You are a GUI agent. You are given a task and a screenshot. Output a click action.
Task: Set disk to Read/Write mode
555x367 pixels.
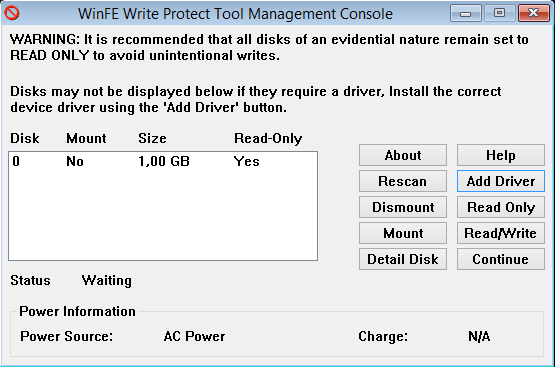500,233
